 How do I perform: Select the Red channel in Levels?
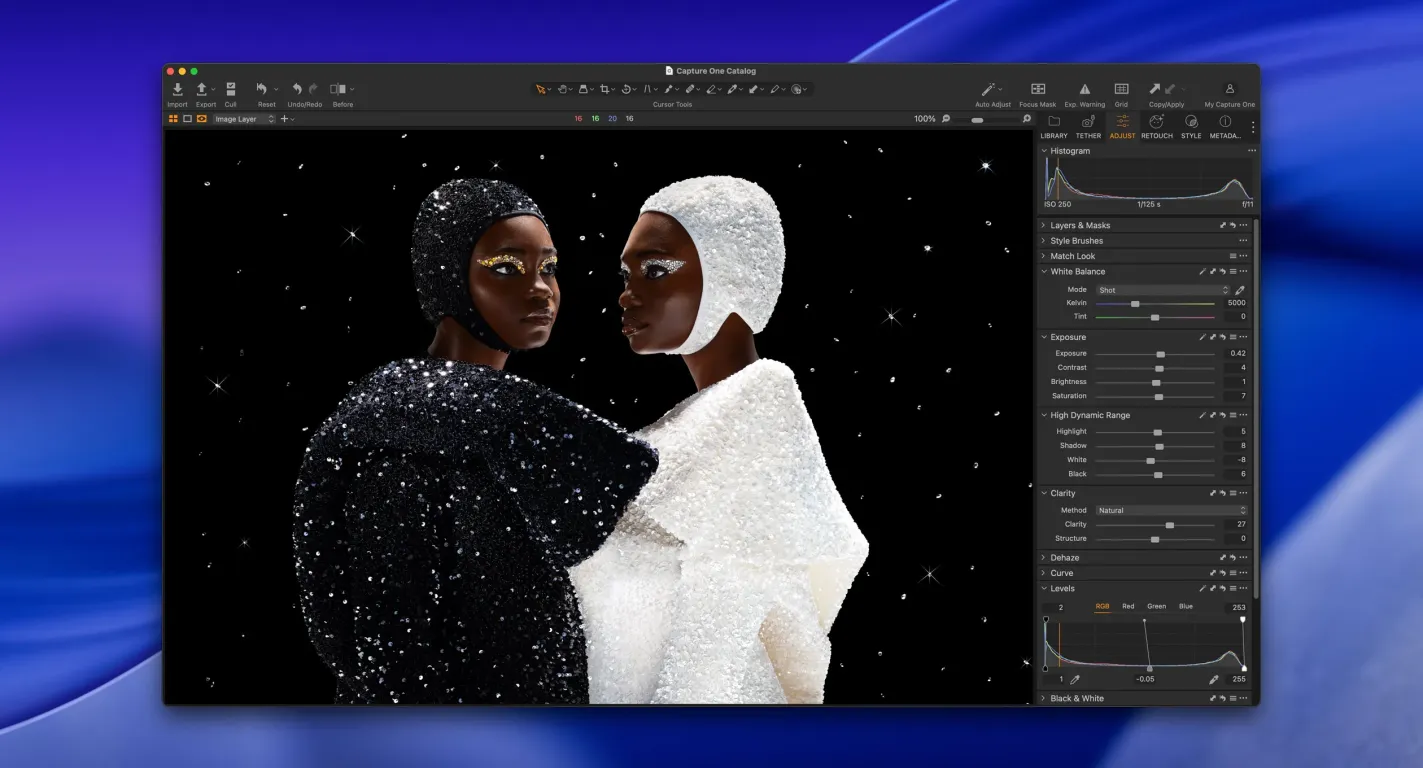point(1128,605)
